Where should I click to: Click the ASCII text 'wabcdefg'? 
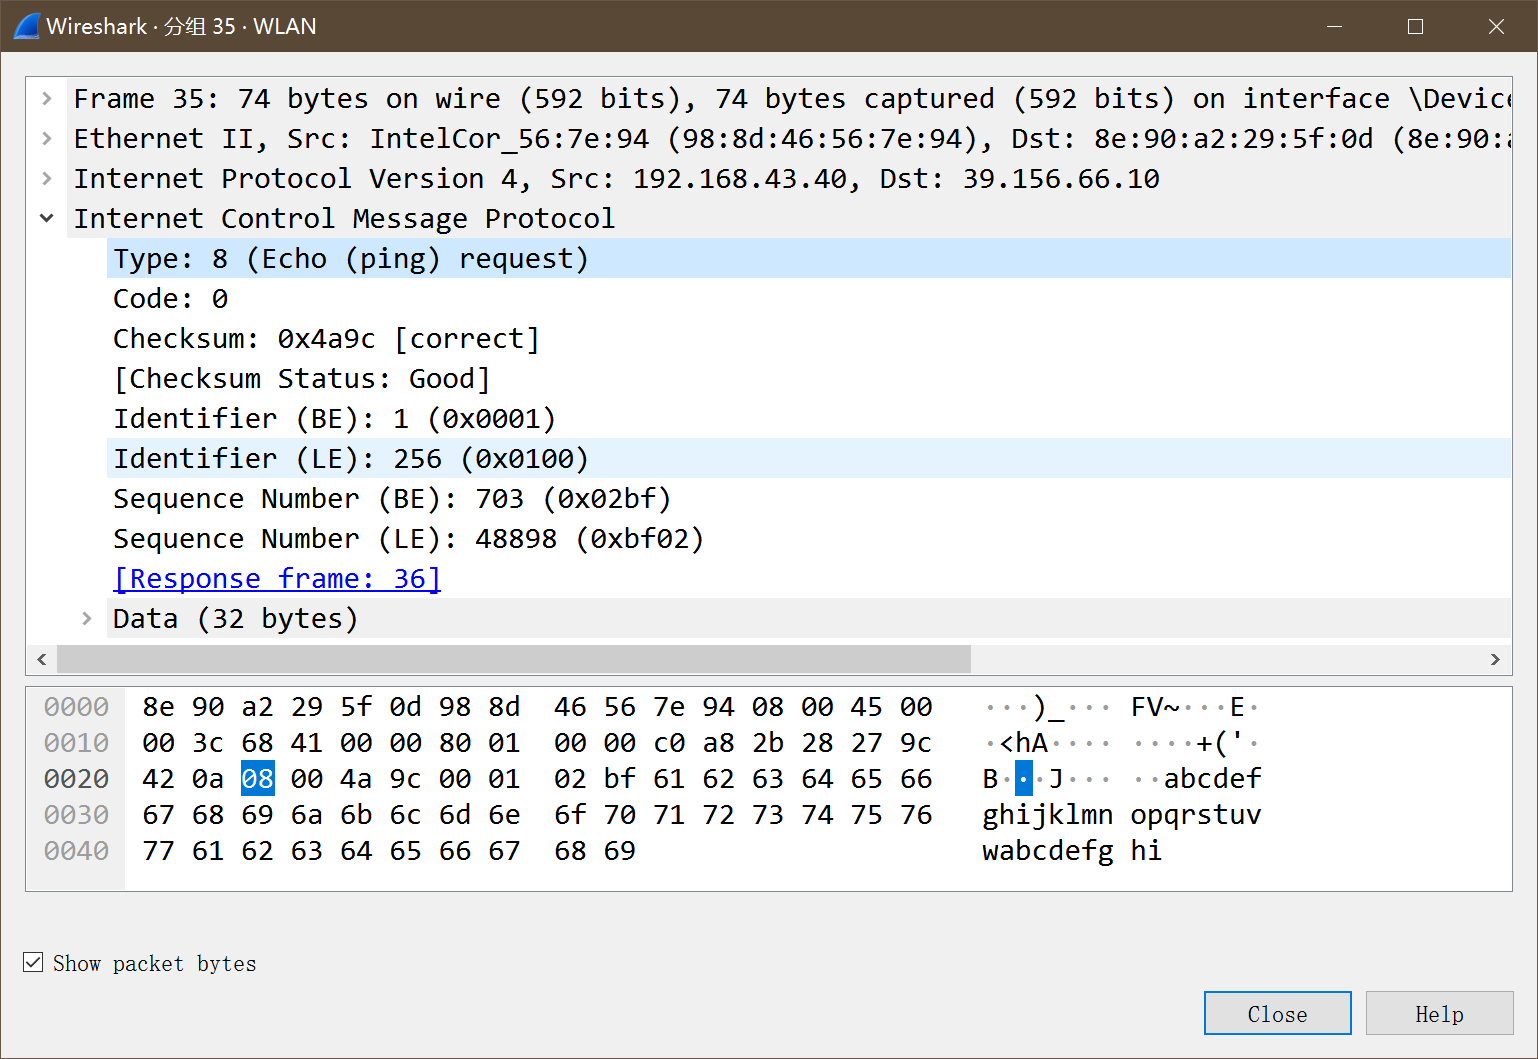point(1048,850)
